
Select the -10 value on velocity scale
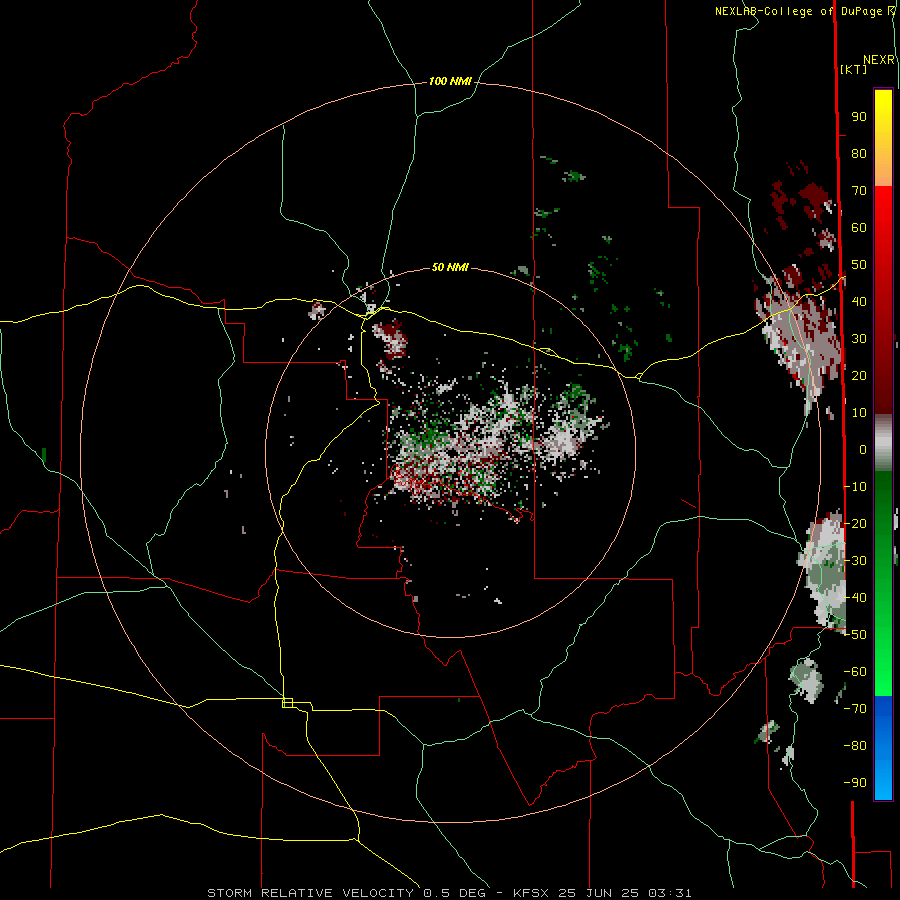click(855, 487)
